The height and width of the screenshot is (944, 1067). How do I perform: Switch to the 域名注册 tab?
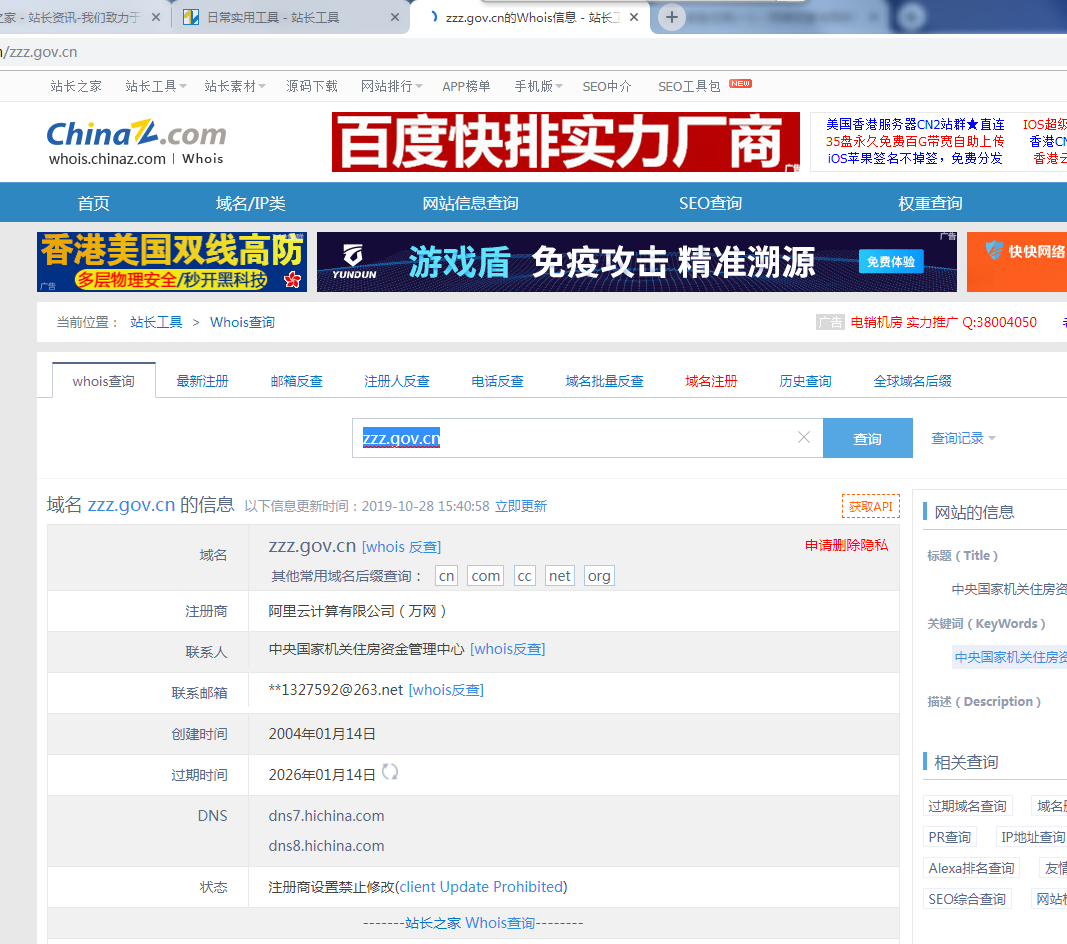711,381
